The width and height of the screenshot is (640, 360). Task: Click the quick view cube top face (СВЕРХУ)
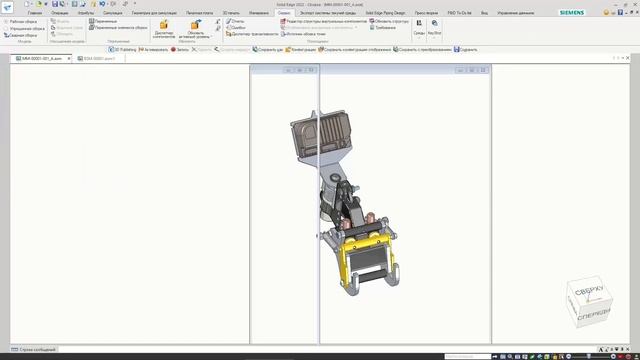click(589, 291)
